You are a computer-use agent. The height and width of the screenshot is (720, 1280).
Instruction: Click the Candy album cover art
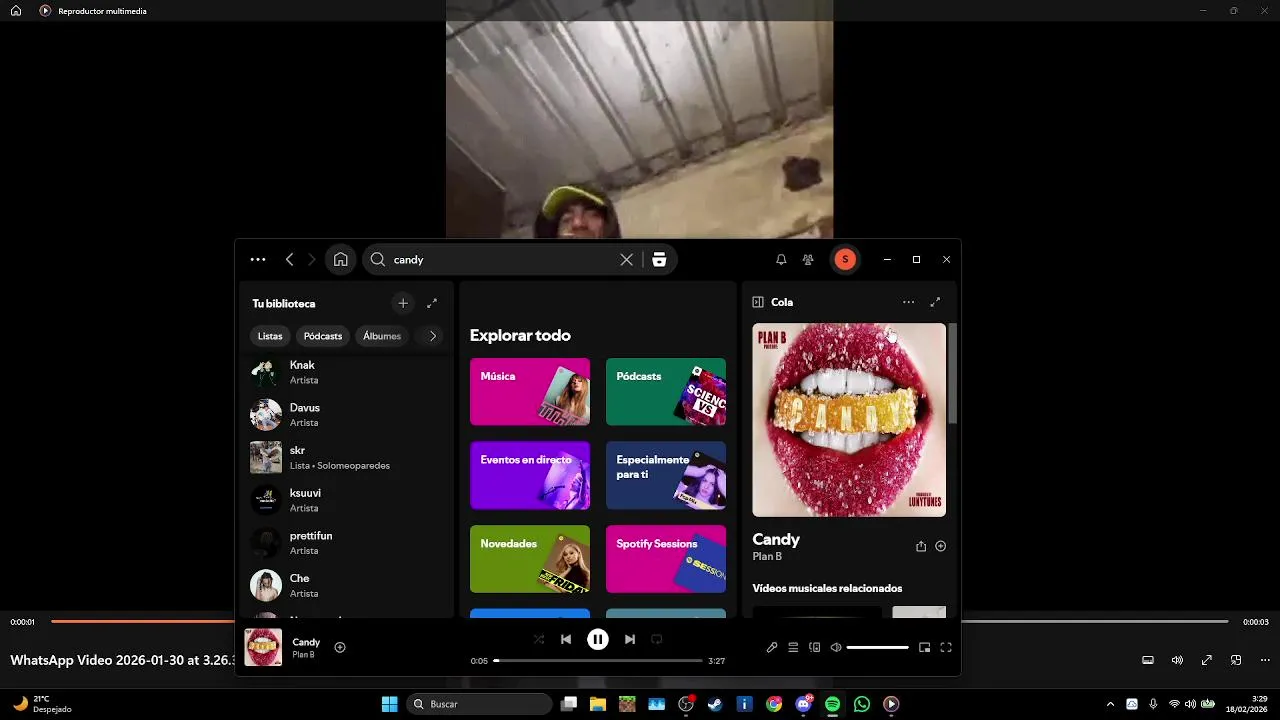pyautogui.click(x=849, y=420)
